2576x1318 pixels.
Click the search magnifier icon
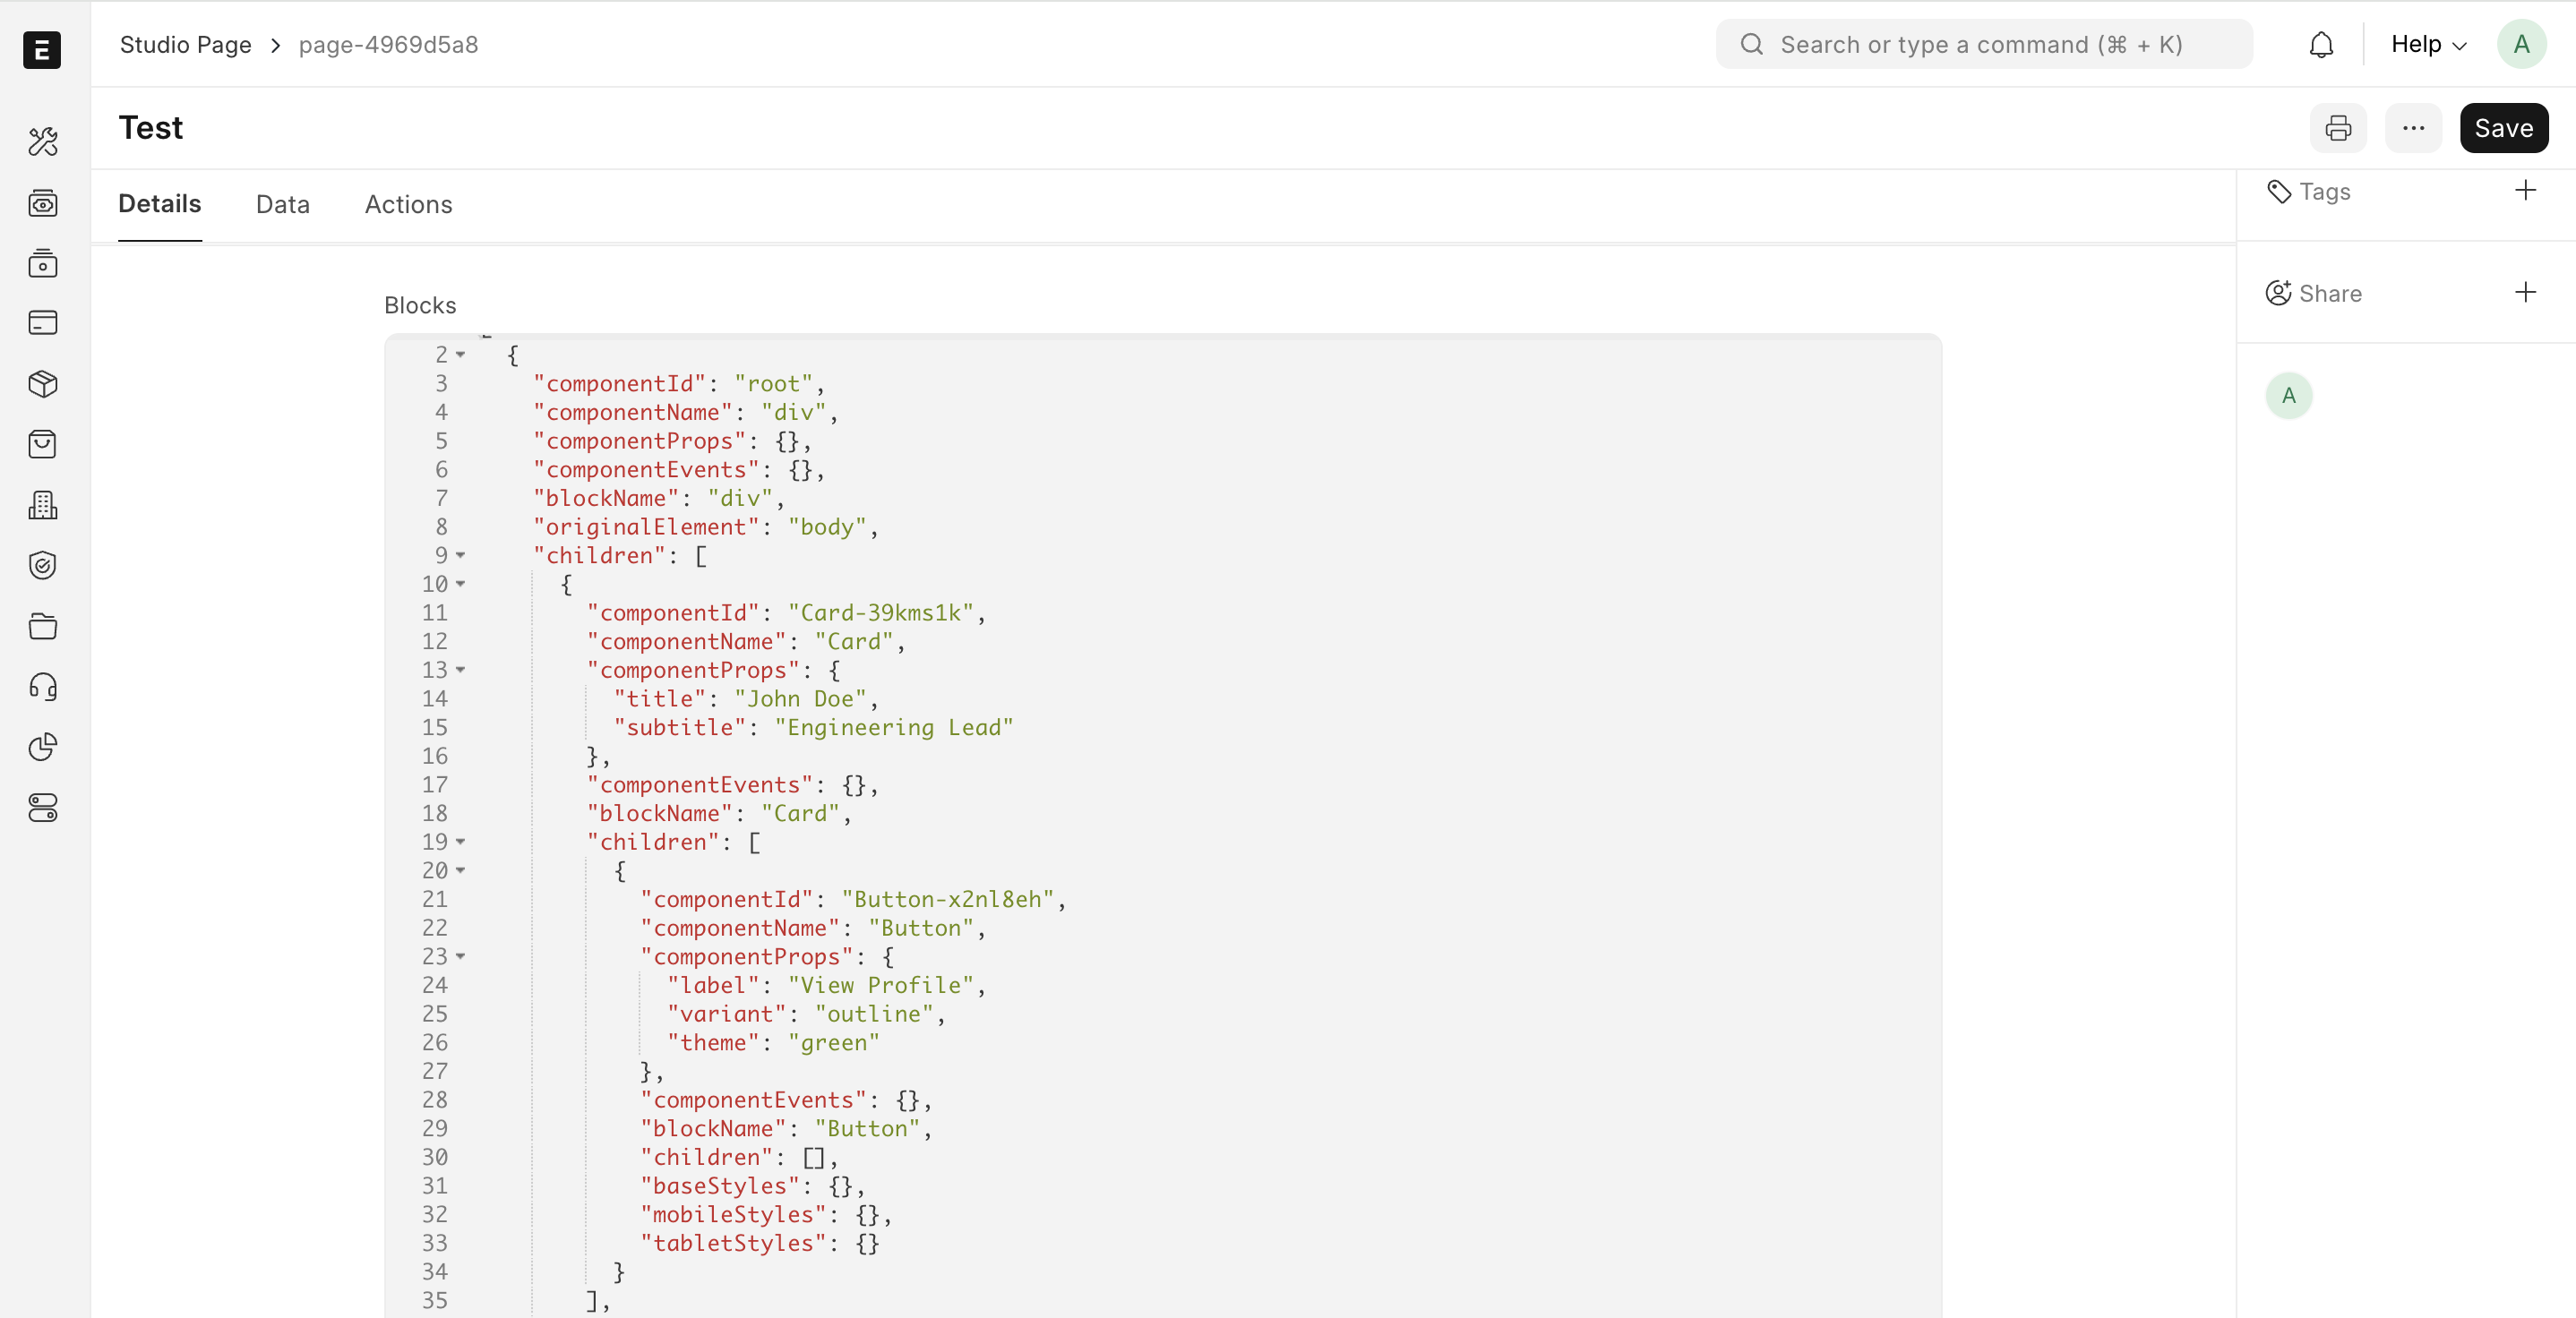pos(1751,44)
